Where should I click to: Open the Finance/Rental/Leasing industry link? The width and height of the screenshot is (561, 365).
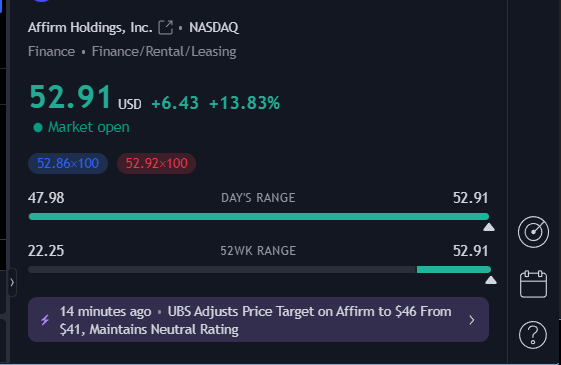tap(164, 52)
